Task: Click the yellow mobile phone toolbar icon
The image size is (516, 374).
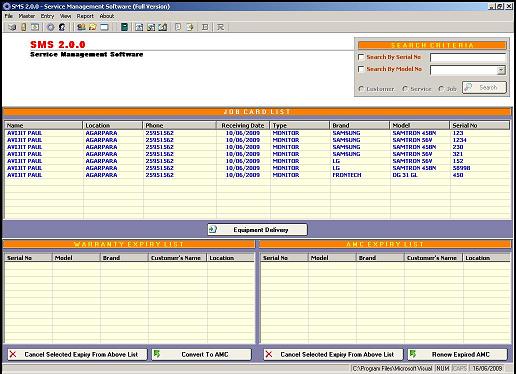Action: click(24, 27)
